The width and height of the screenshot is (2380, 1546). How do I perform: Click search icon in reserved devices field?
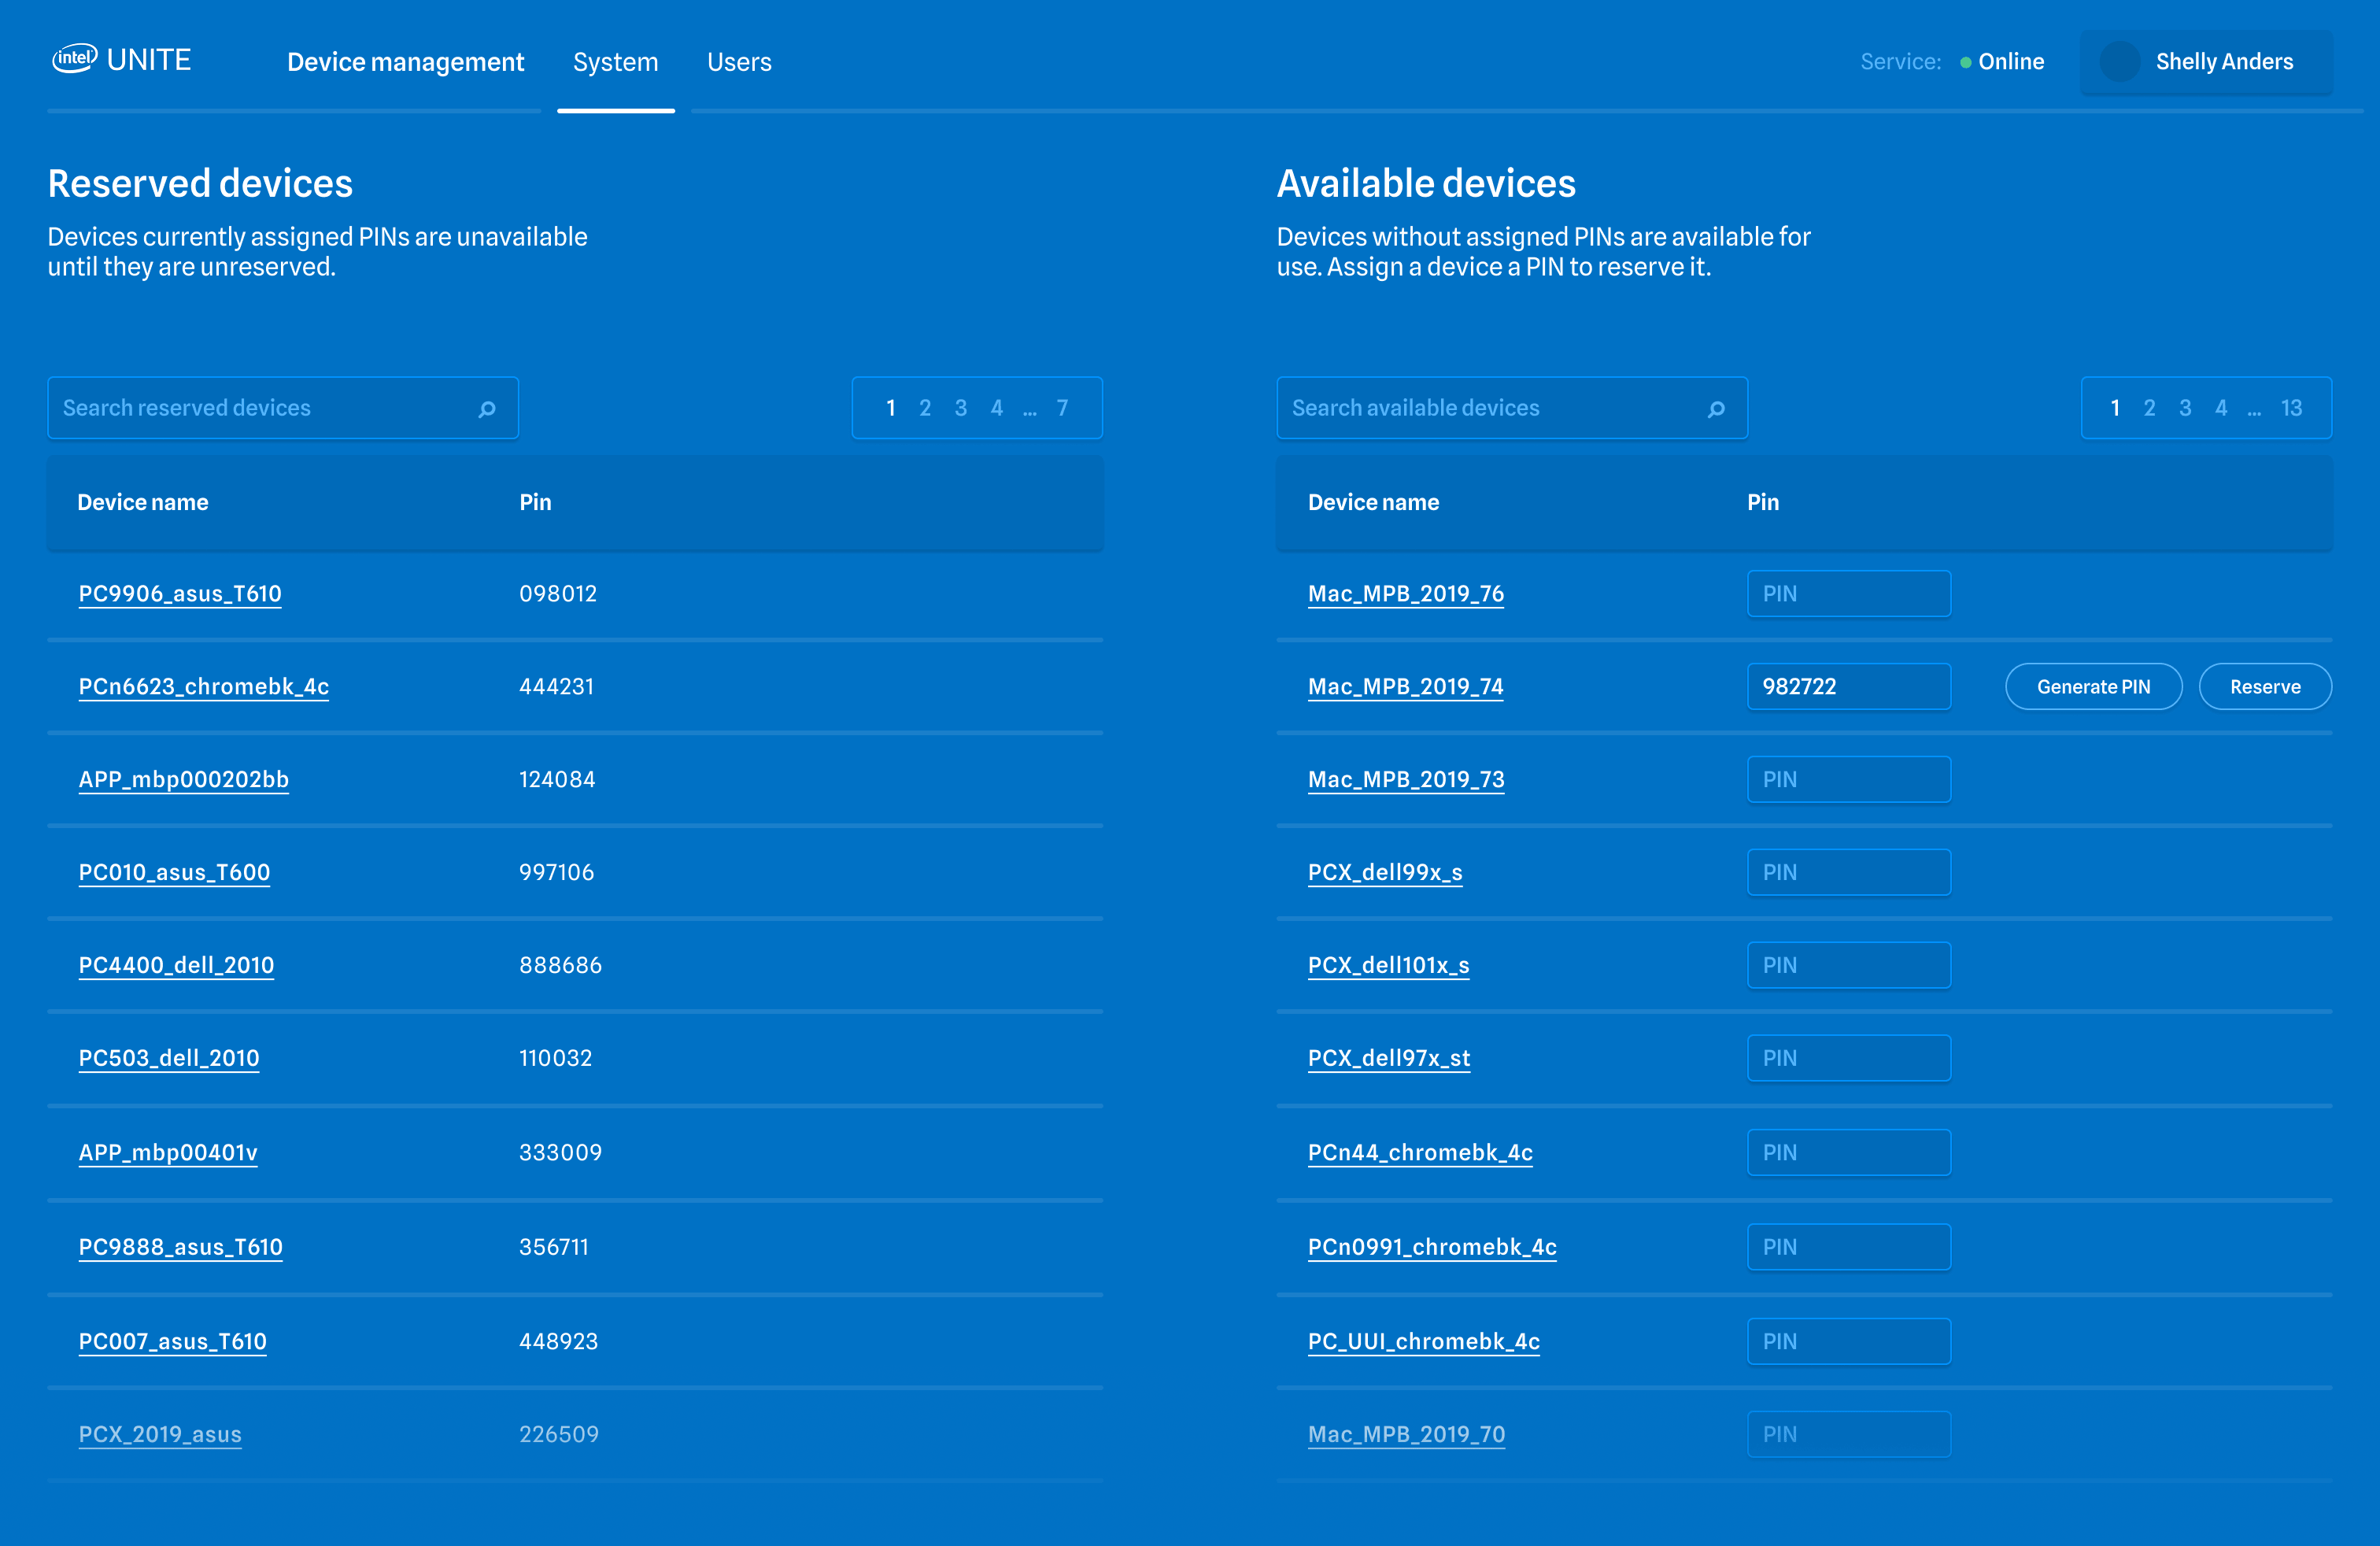[x=487, y=409]
